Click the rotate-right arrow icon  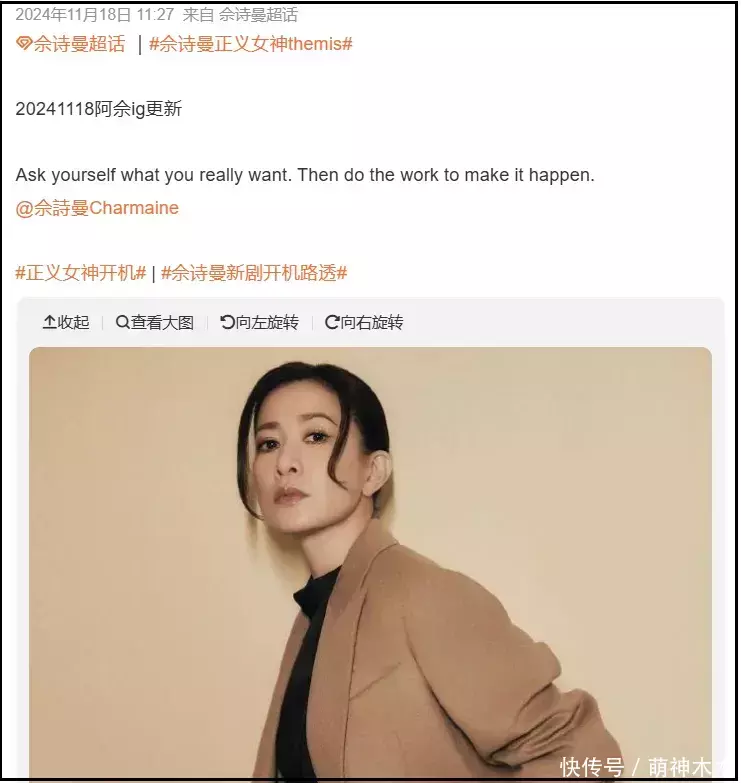click(332, 322)
